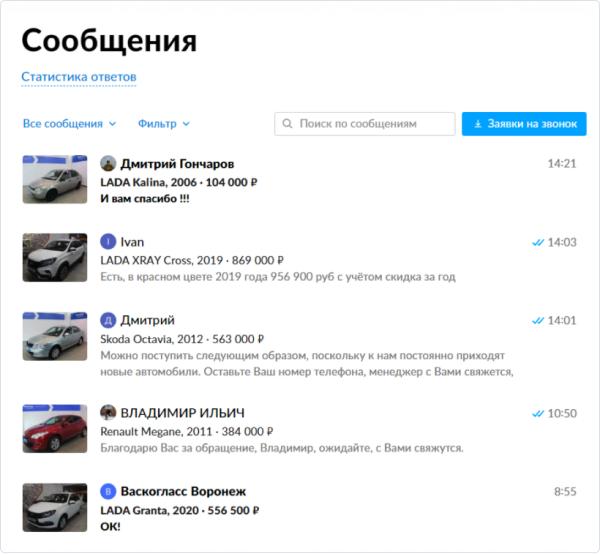Select the LADA XRAY Cross, 2019 listing title
The width and height of the screenshot is (600, 554).
click(x=192, y=261)
